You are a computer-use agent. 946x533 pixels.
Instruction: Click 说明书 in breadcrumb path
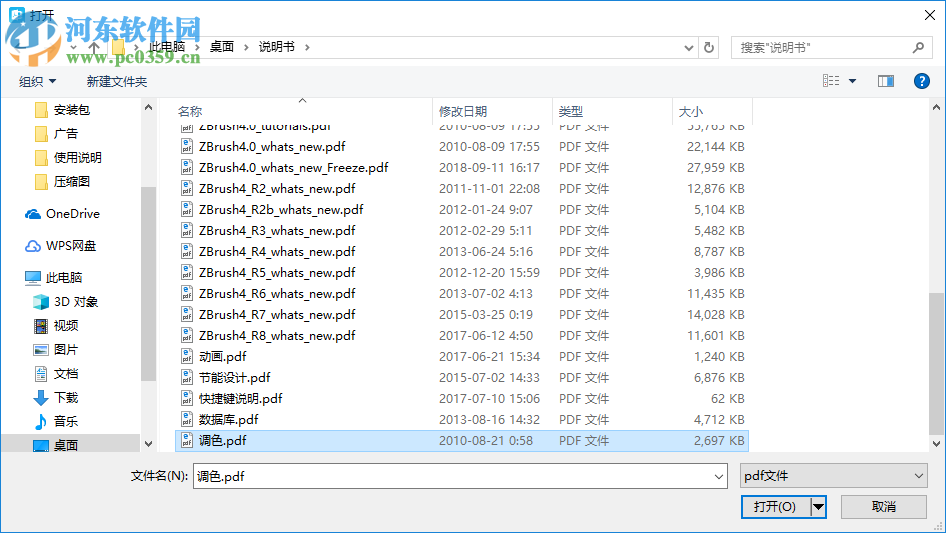276,47
